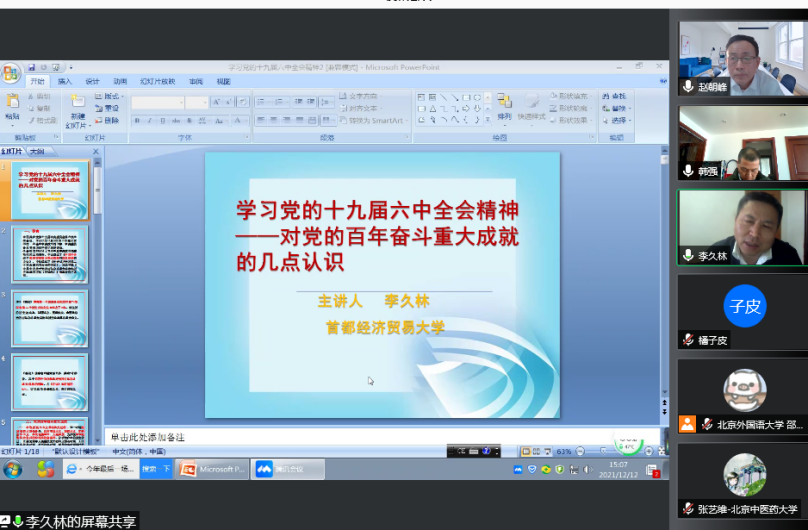The height and width of the screenshot is (530, 808).
Task: Click the New Slide icon
Action: 77,104
